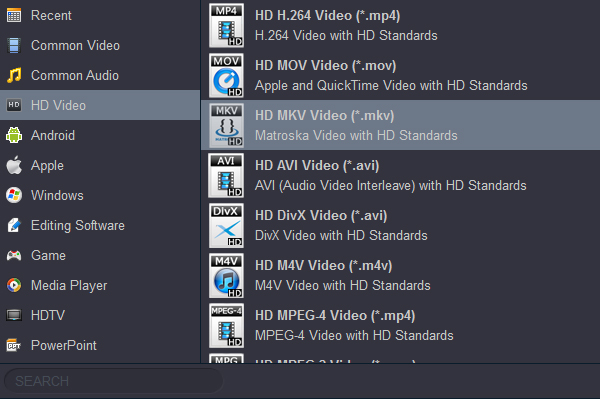Click the AVI HD format icon
Viewport: 600px width, 399px height.
pyautogui.click(x=226, y=176)
